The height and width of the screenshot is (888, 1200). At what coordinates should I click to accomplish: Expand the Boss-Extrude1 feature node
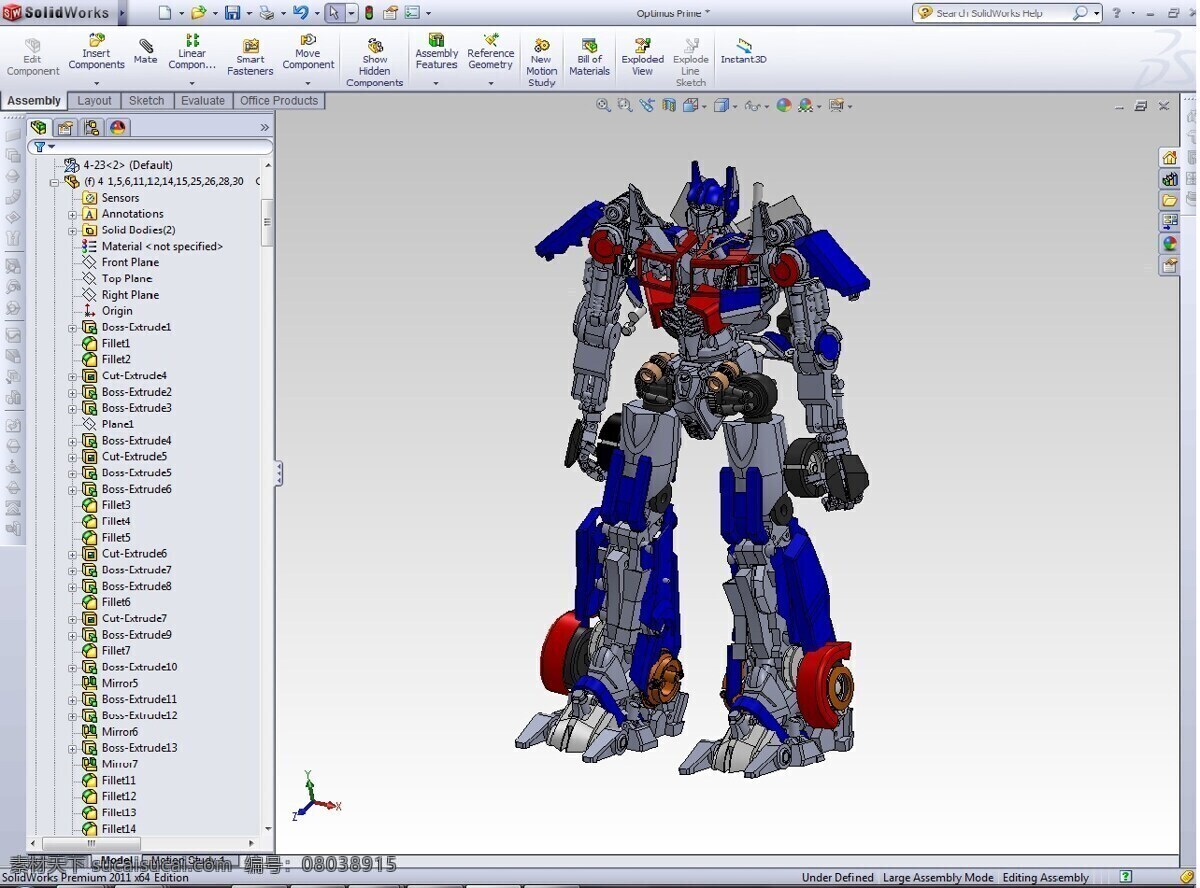[72, 328]
